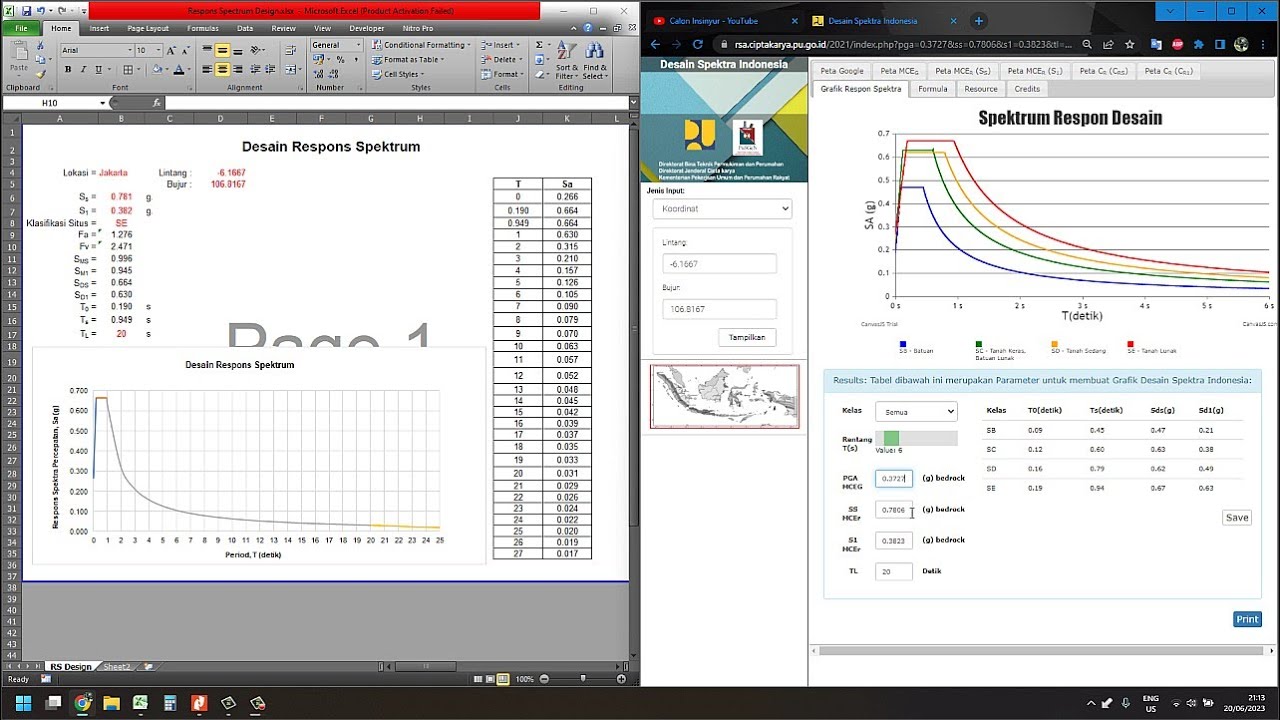Click the Save button beside the table
Viewport: 1280px width, 720px height.
1237,517
